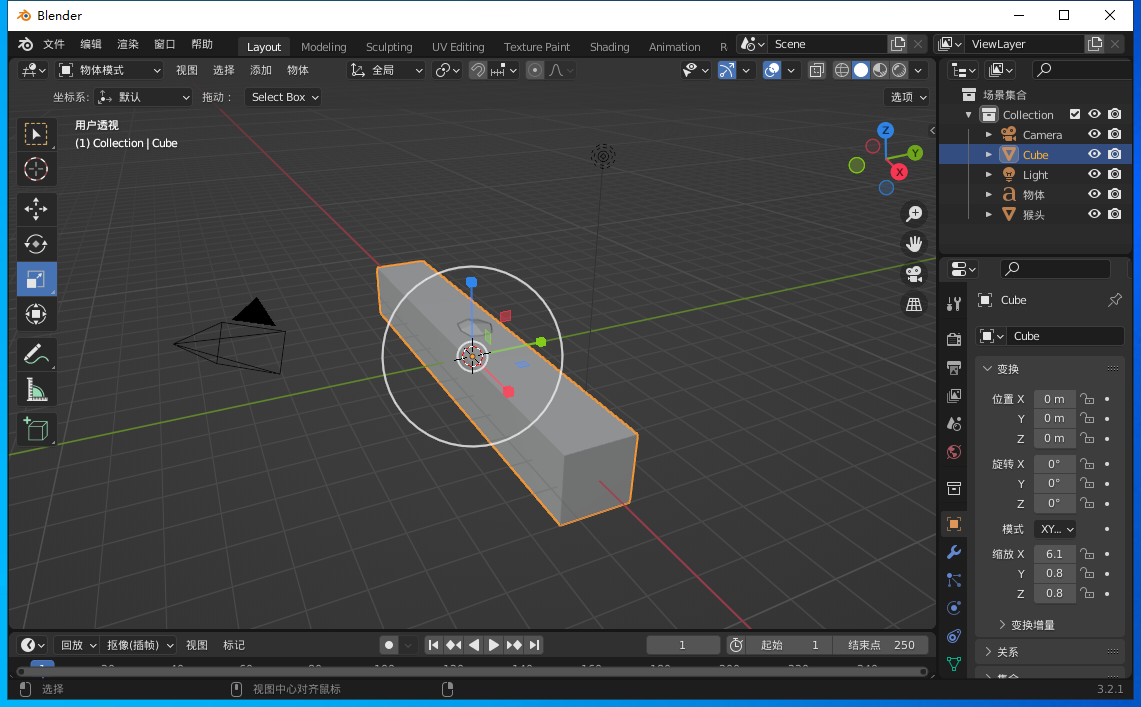Switch to the Shading workspace tab
Image resolution: width=1141 pixels, height=707 pixels.
(608, 46)
